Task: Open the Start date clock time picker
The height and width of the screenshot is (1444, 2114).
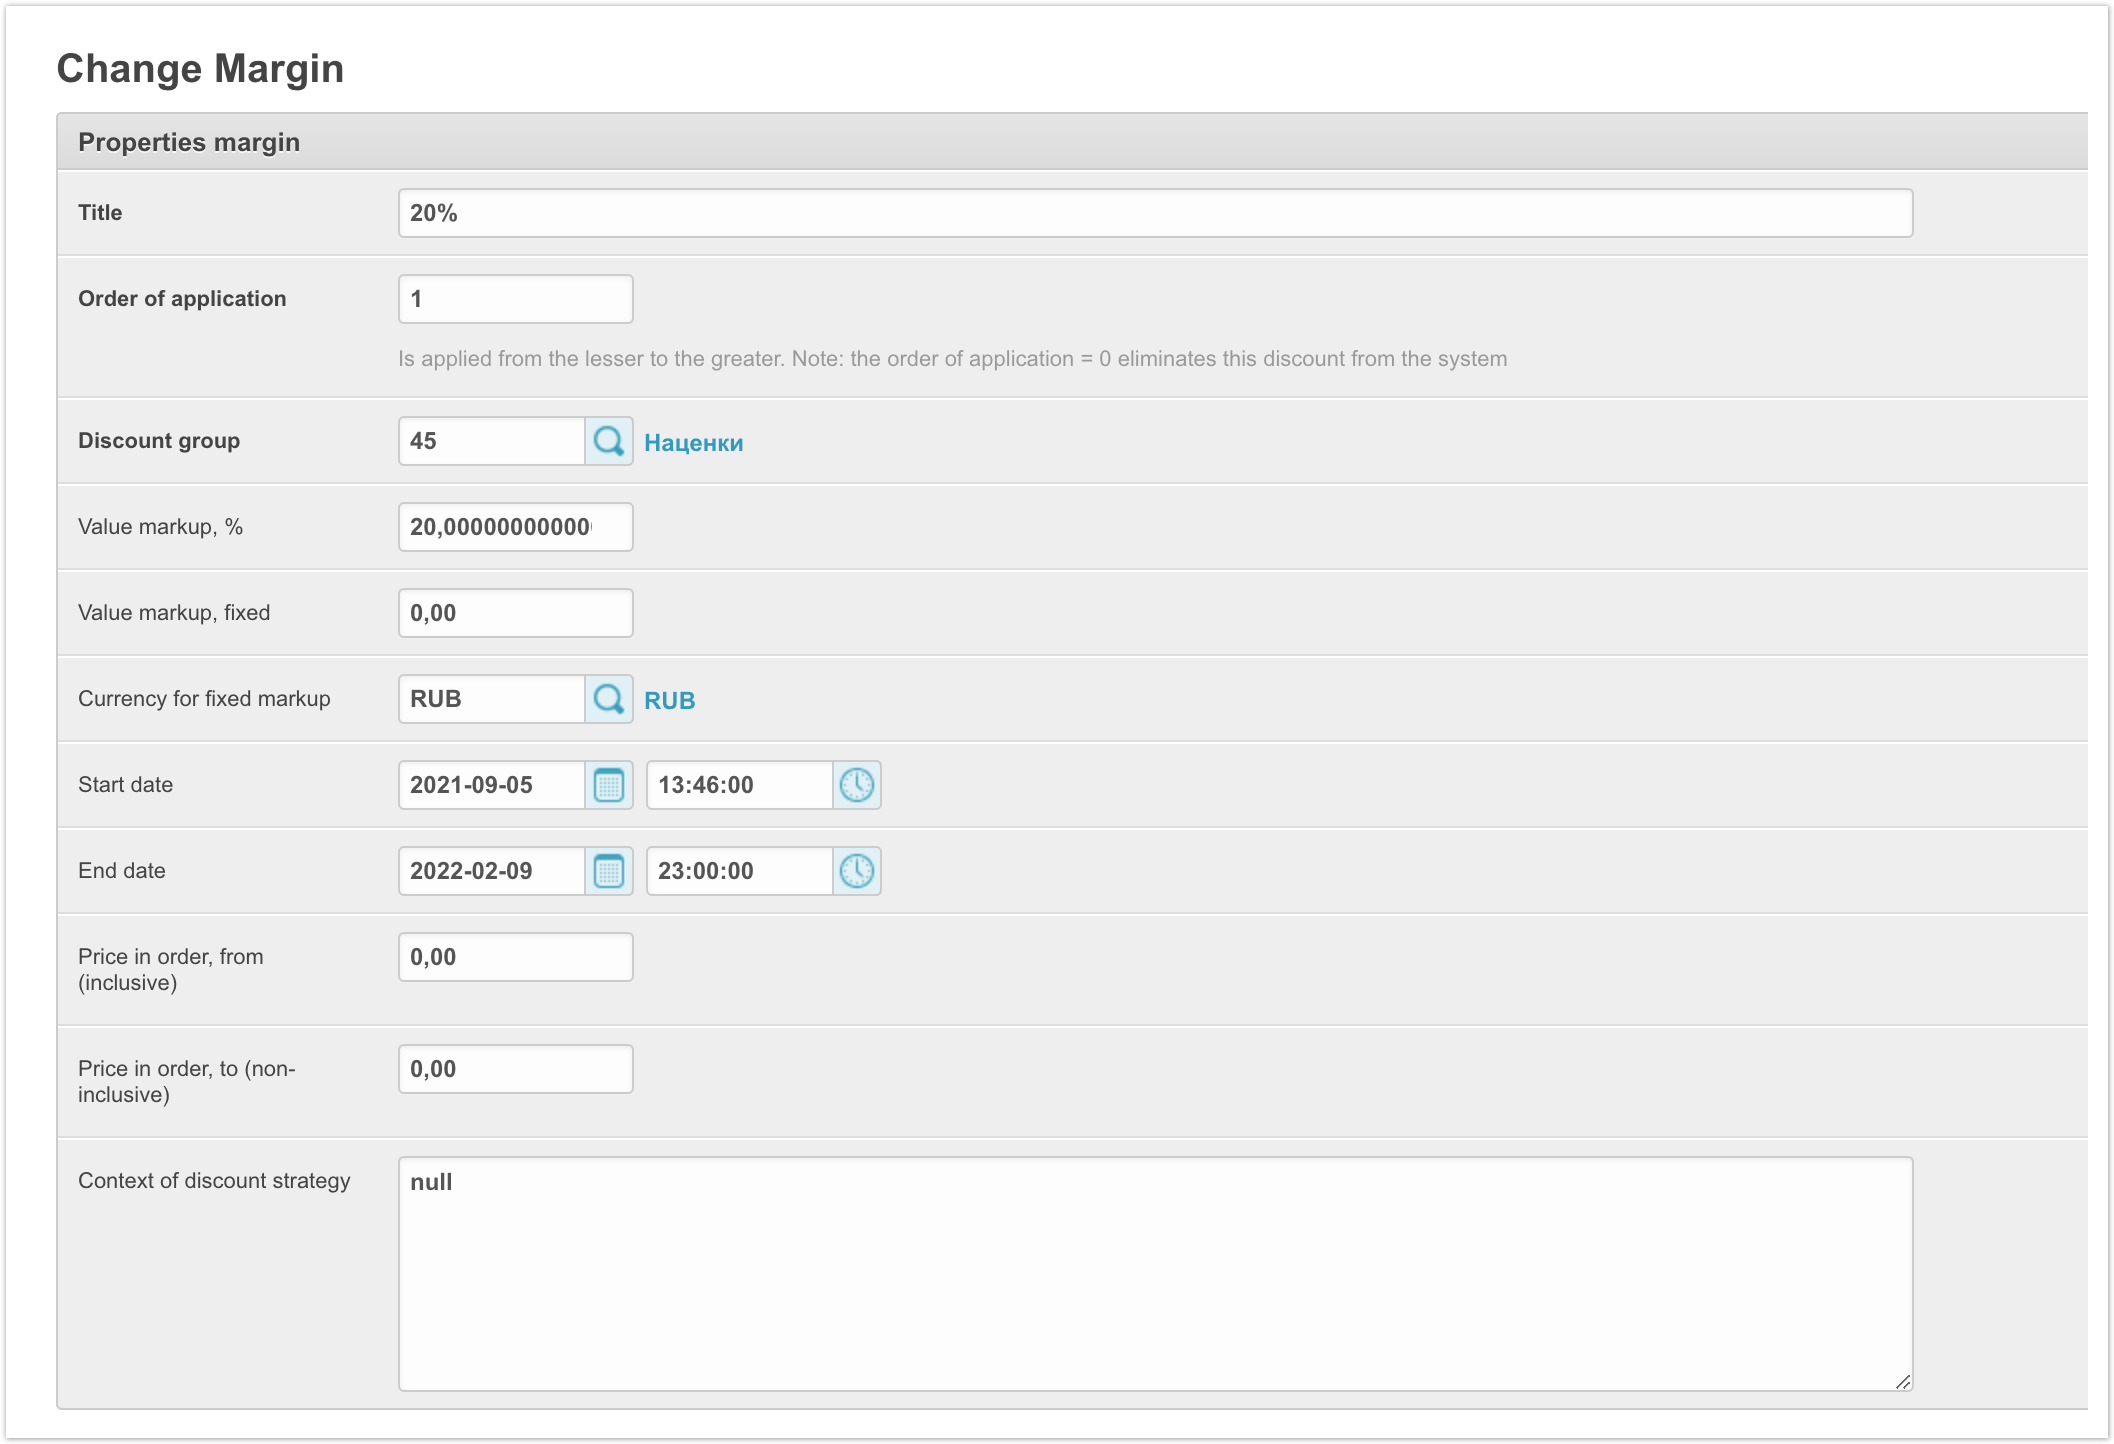Action: point(856,785)
